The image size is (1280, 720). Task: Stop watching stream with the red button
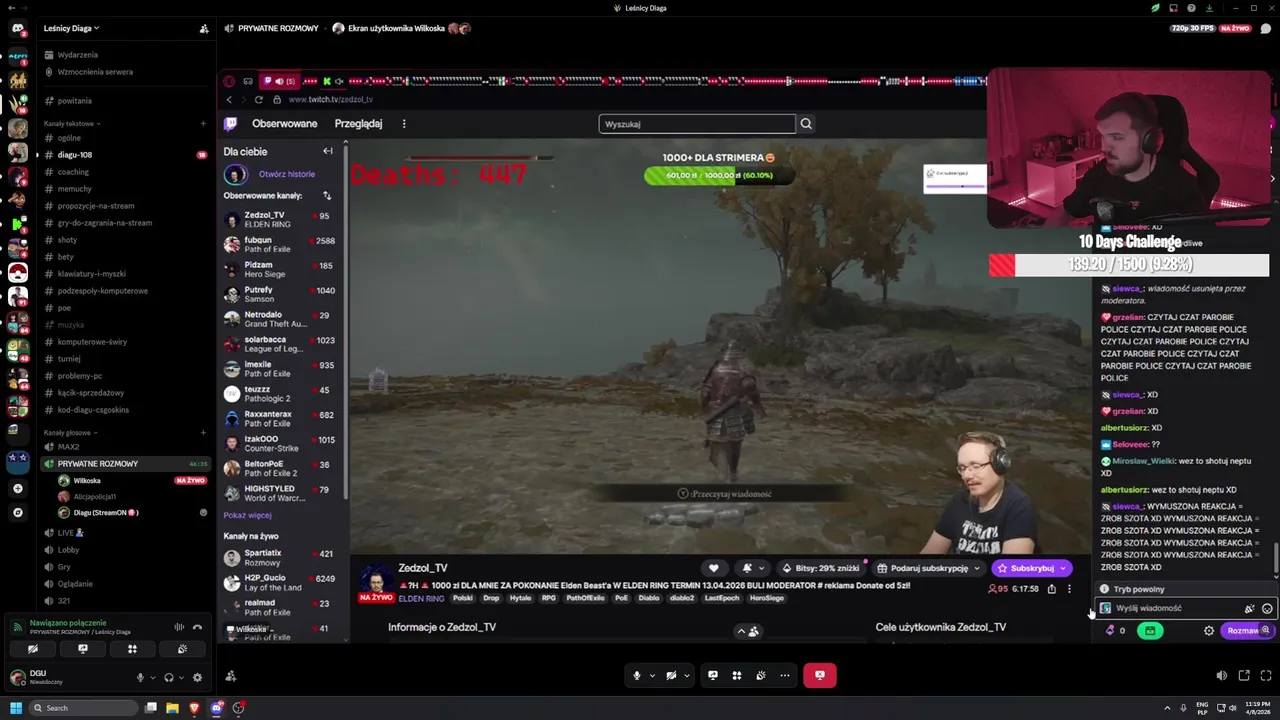click(819, 675)
